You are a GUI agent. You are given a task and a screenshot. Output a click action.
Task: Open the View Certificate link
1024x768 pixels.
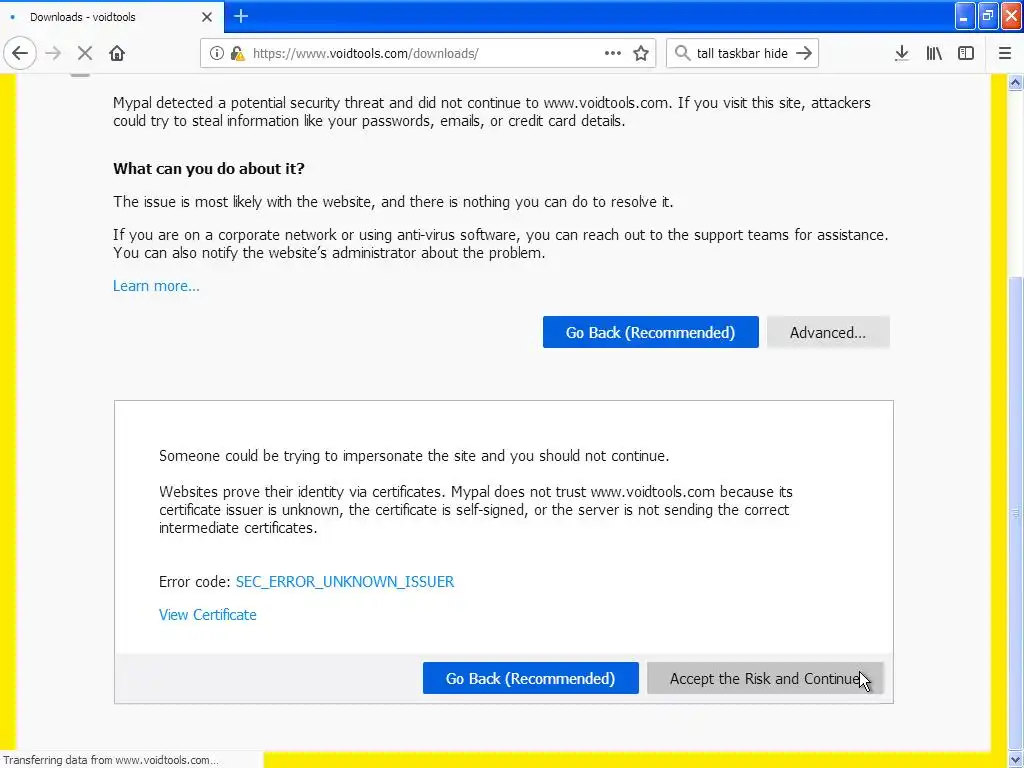[x=208, y=615]
